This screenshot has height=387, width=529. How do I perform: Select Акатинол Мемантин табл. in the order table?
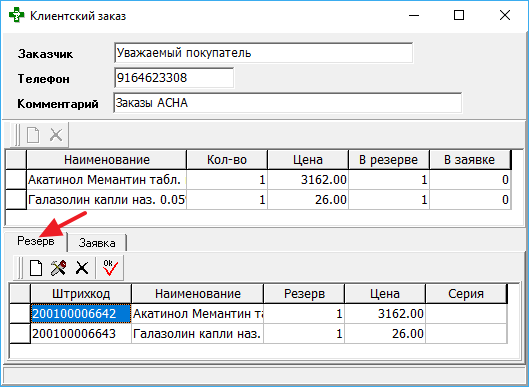[107, 179]
